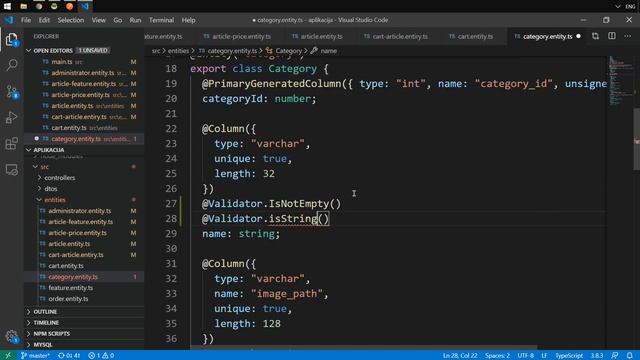The height and width of the screenshot is (360, 640).
Task: Click the editor vertical scrollbar
Action: pos(636,139)
